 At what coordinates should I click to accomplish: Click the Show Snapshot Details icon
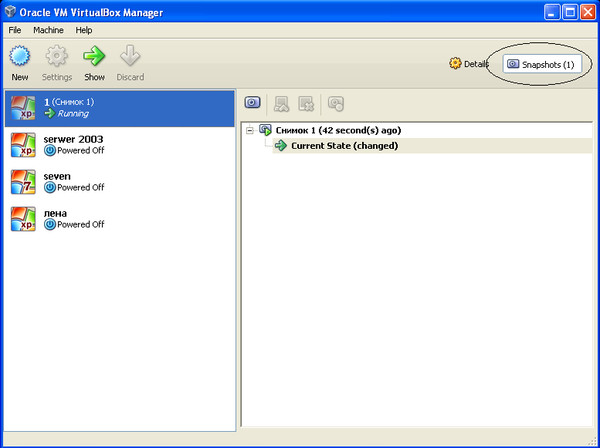pyautogui.click(x=336, y=104)
